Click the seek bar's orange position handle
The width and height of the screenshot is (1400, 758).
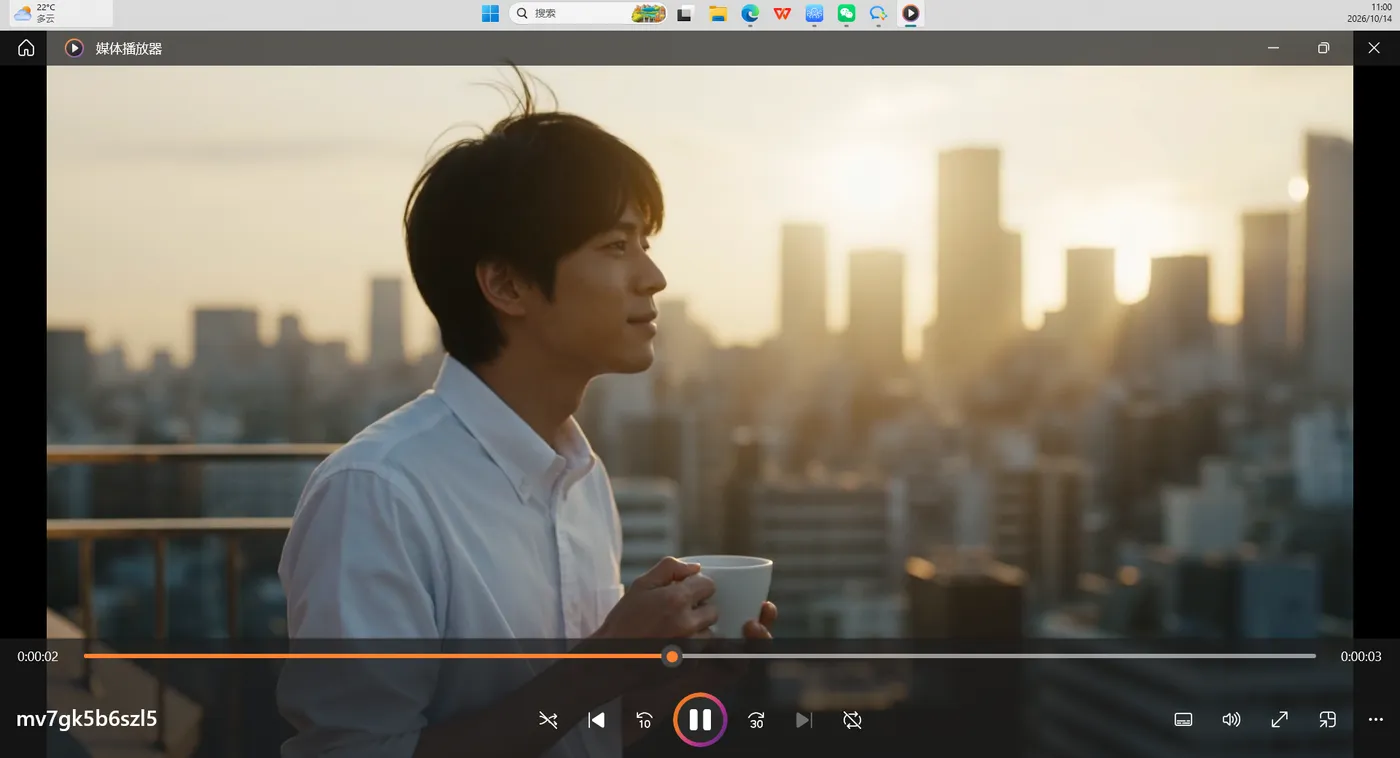[x=672, y=656]
